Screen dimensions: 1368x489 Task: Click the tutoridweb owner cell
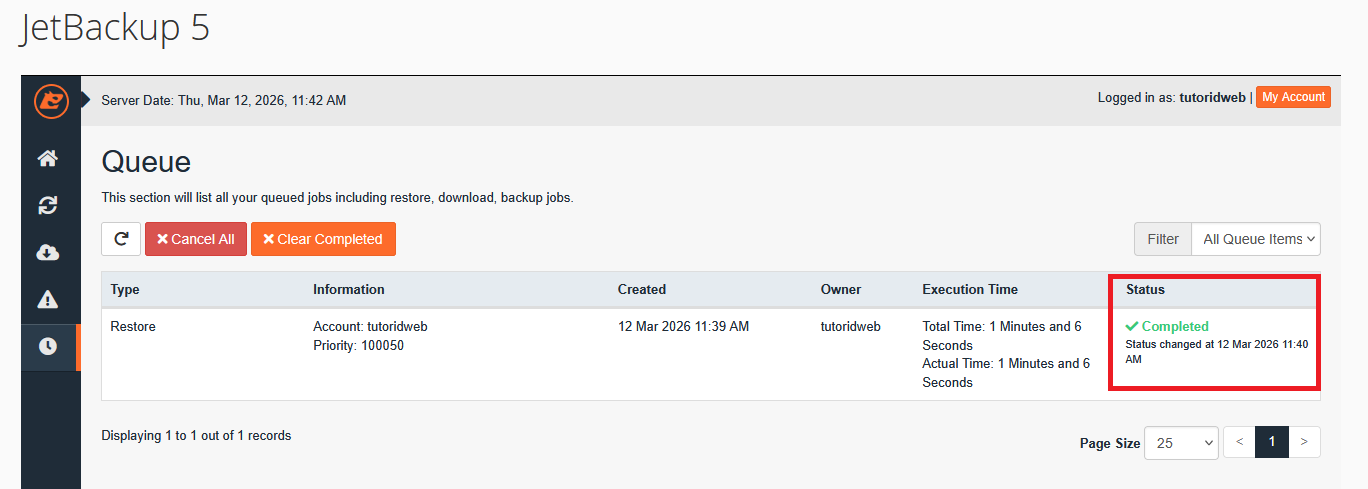coord(851,326)
